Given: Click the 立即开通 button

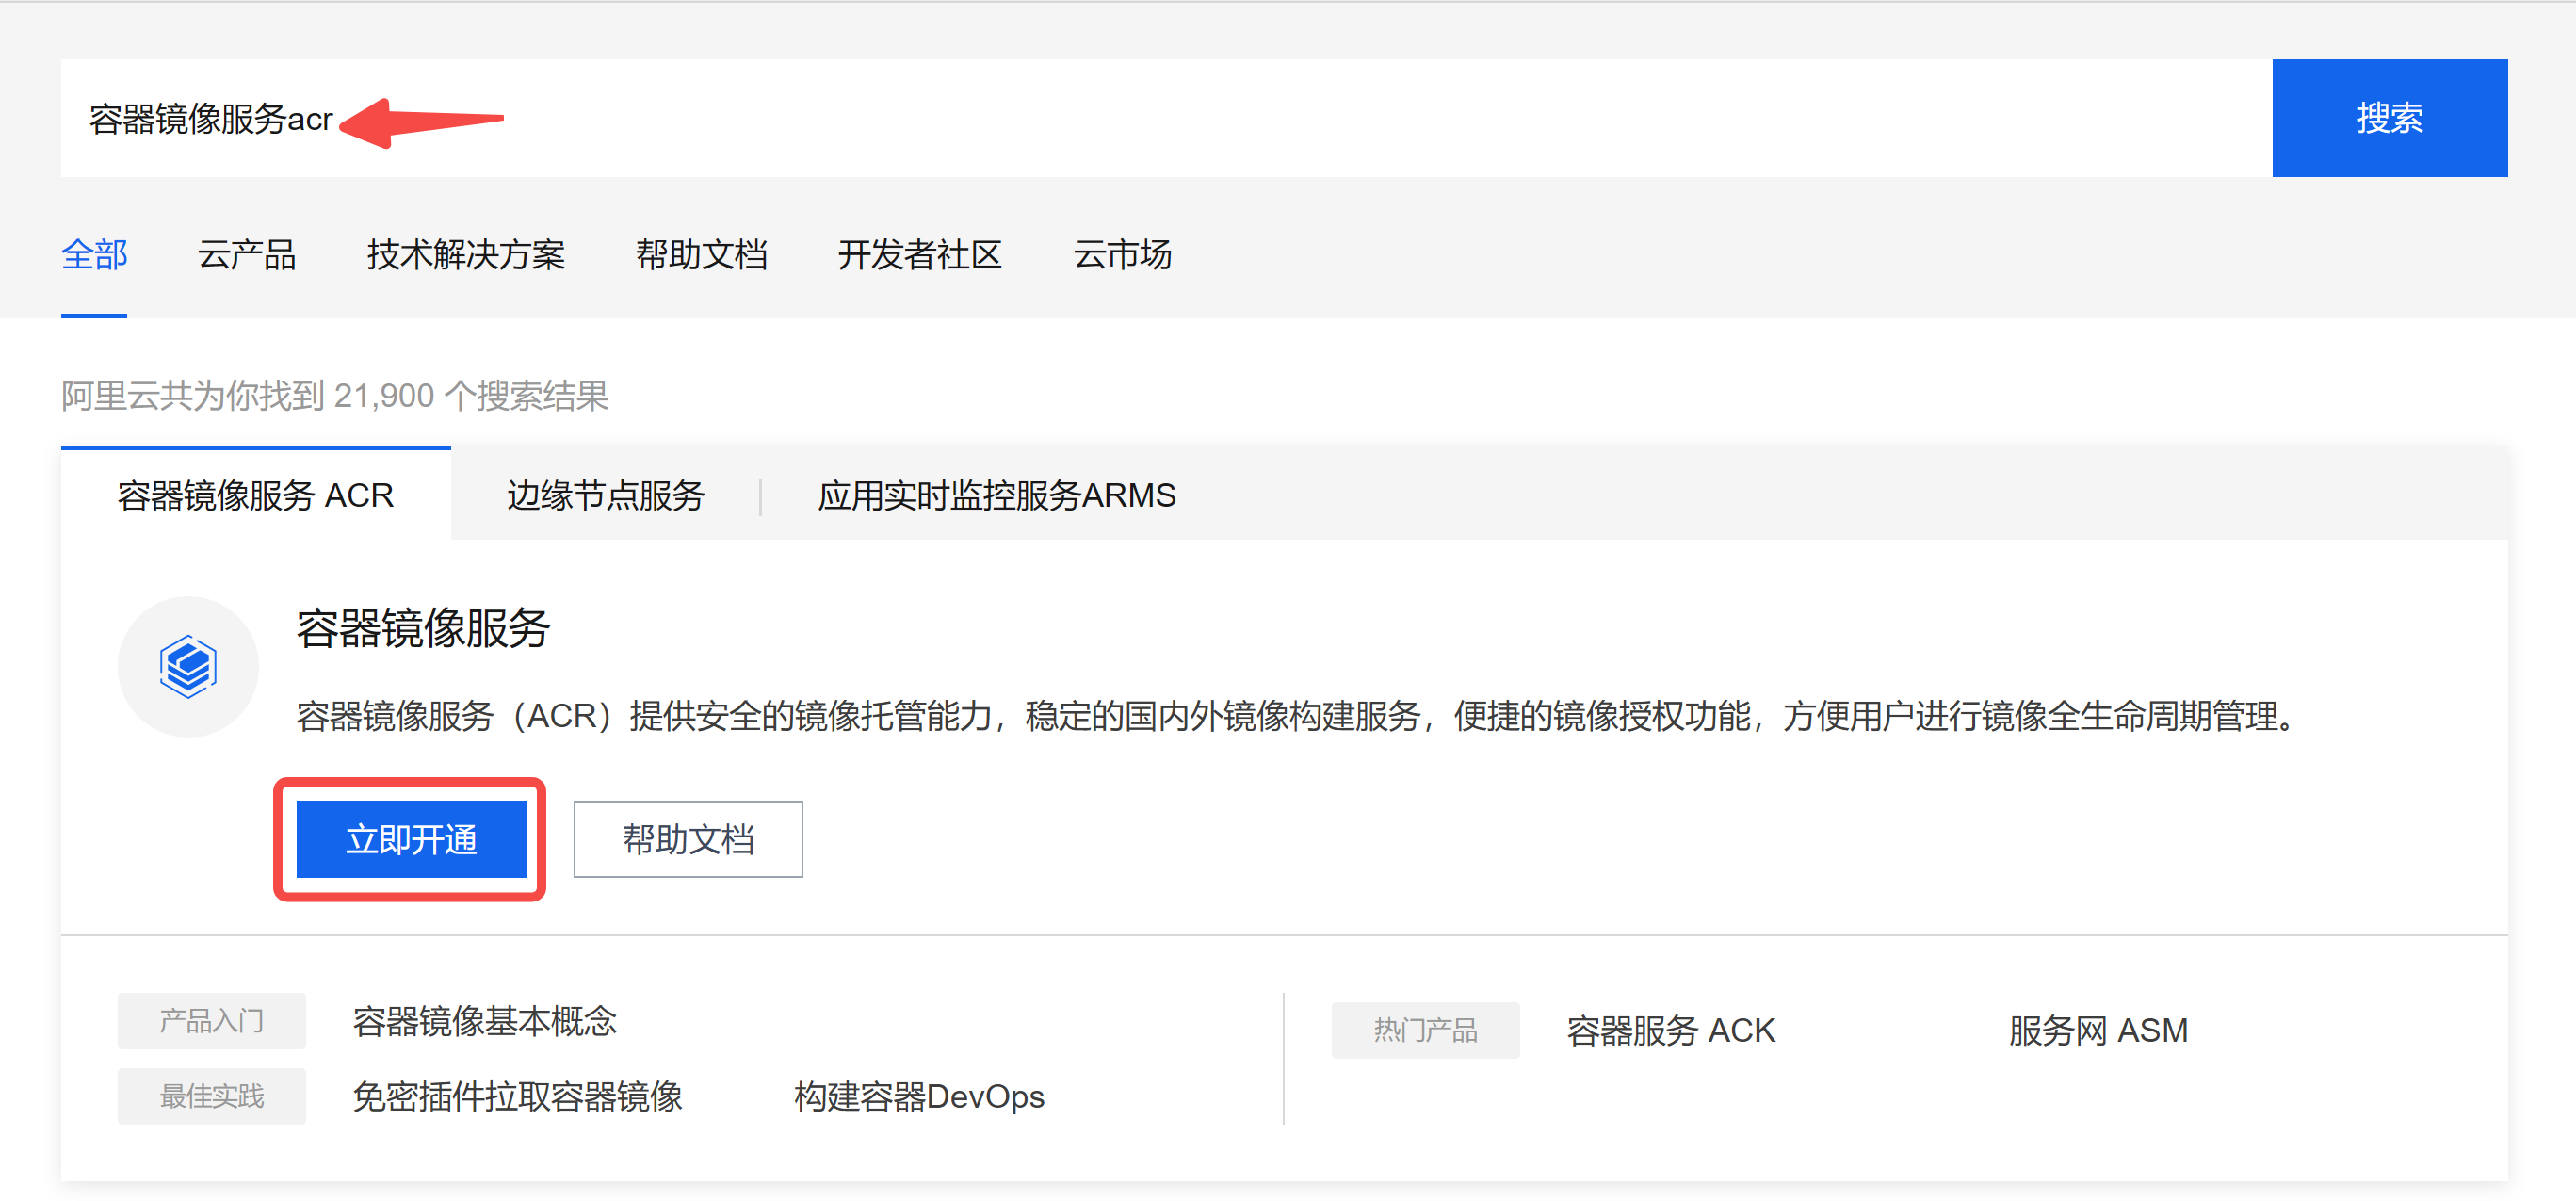Looking at the screenshot, I should [x=411, y=839].
